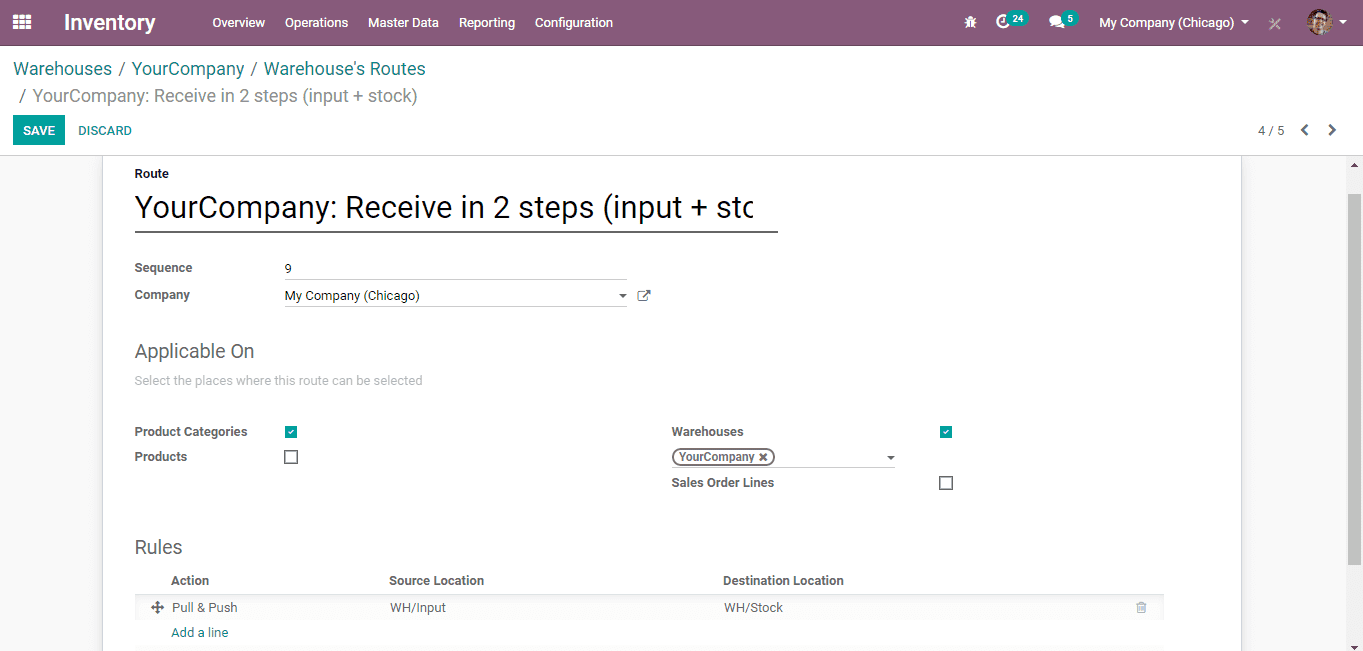This screenshot has height=651, width=1363.
Task: Go to next record arrow
Action: pyautogui.click(x=1332, y=130)
